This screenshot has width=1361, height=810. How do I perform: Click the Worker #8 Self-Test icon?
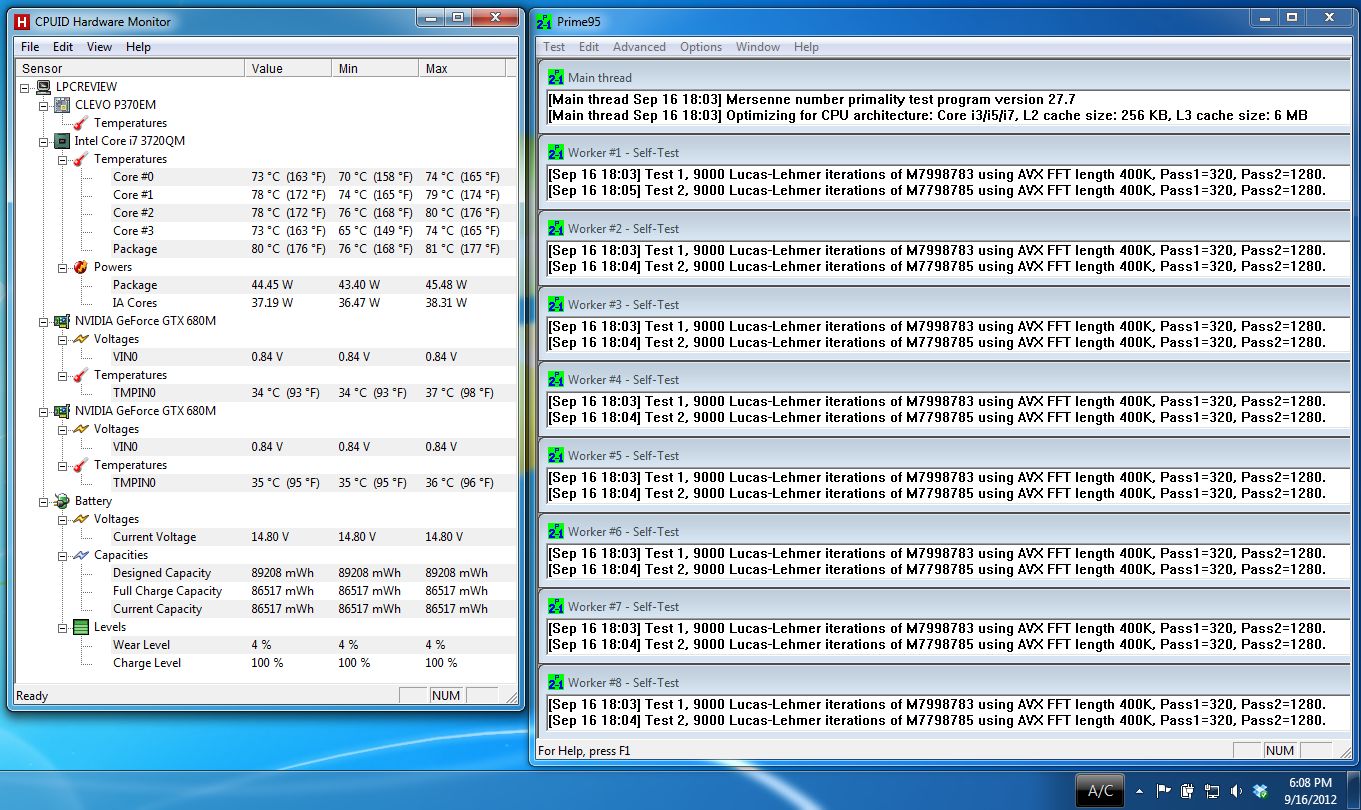[x=556, y=682]
